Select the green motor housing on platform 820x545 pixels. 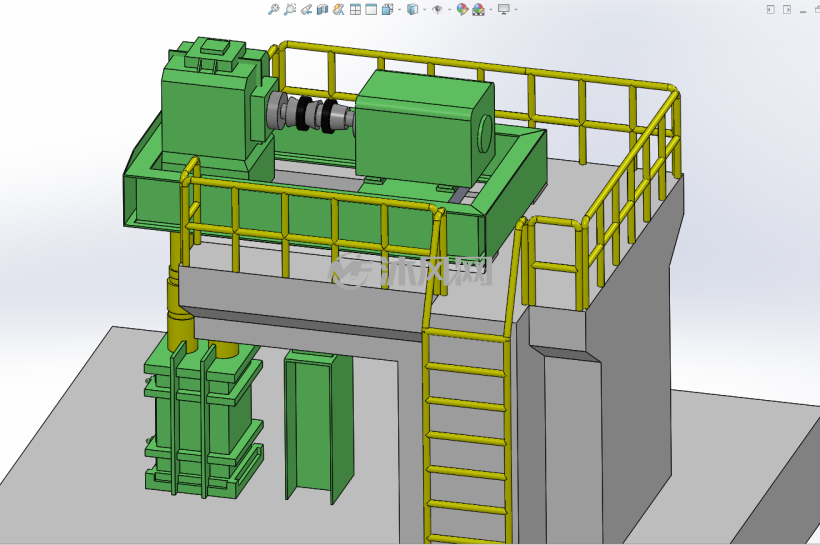coord(424,128)
